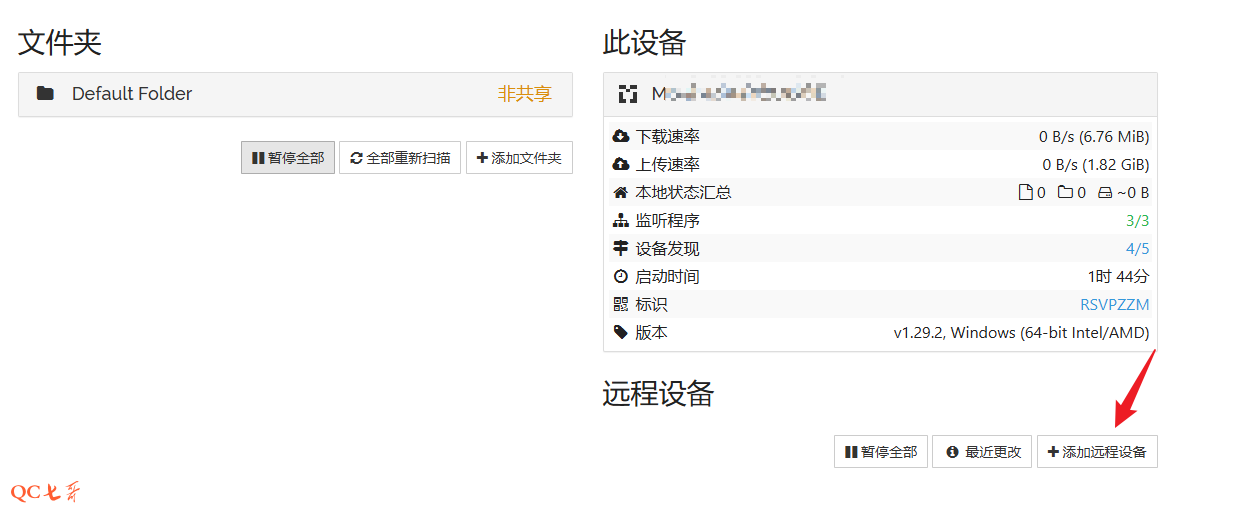This screenshot has width=1259, height=514.
Task: Pause all remote devices via 暂停全部
Action: click(x=880, y=452)
